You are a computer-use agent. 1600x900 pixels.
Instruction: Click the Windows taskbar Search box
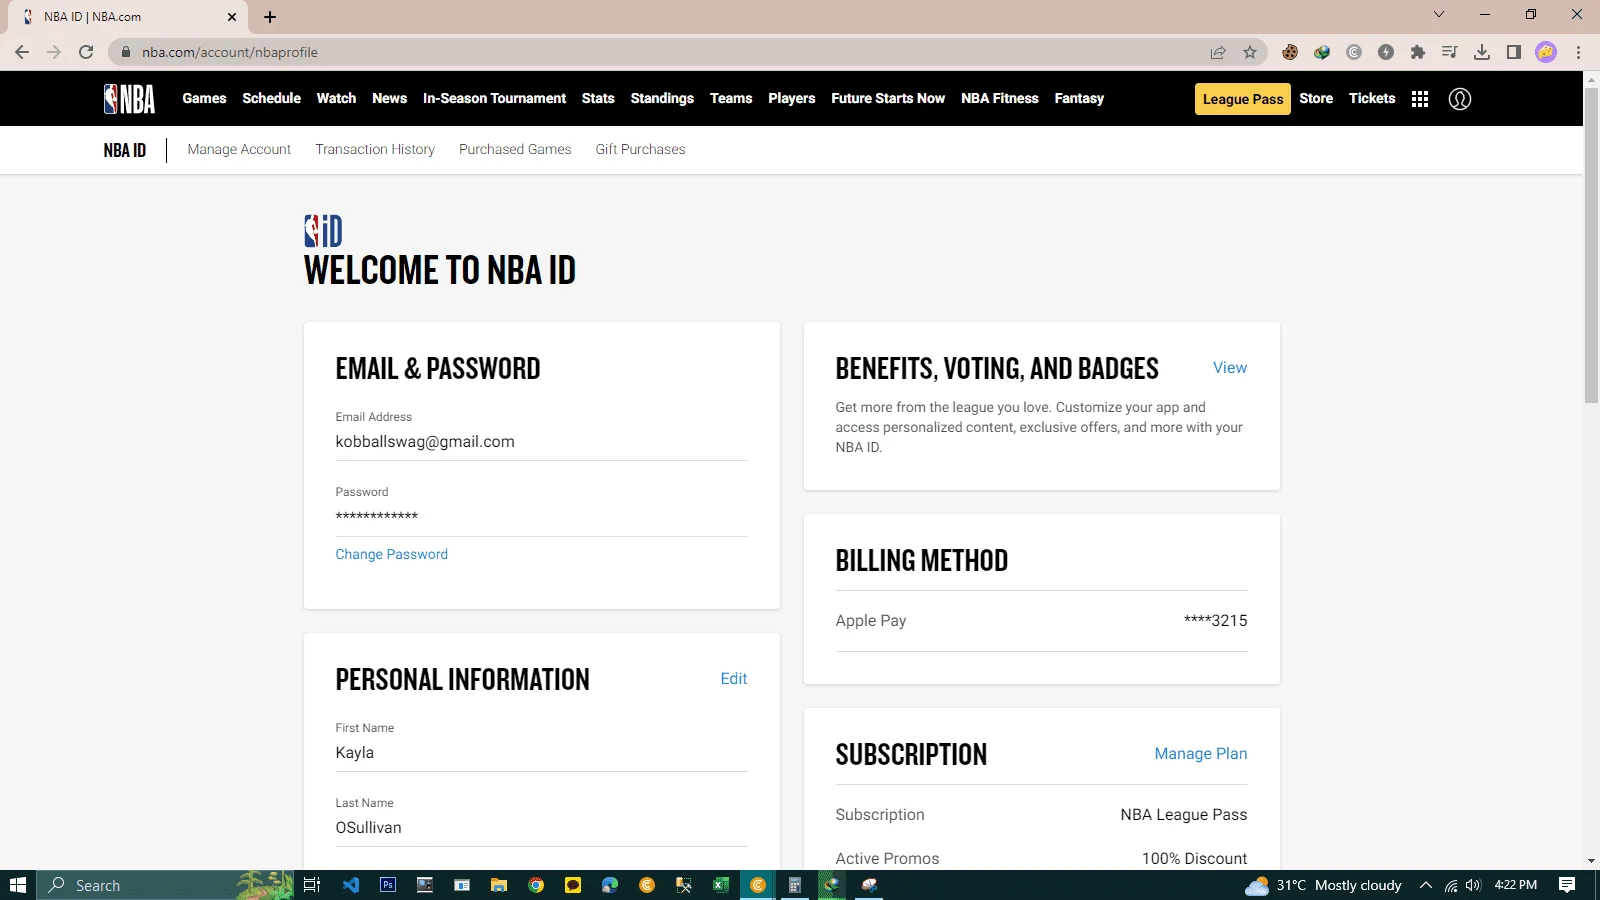point(165,885)
